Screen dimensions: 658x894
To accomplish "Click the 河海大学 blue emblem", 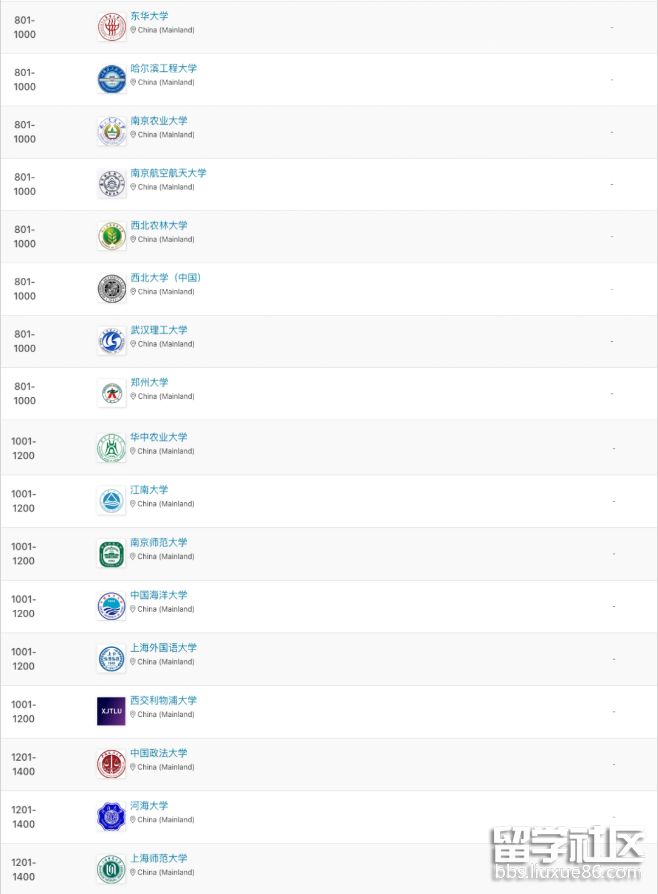I will pyautogui.click(x=112, y=817).
